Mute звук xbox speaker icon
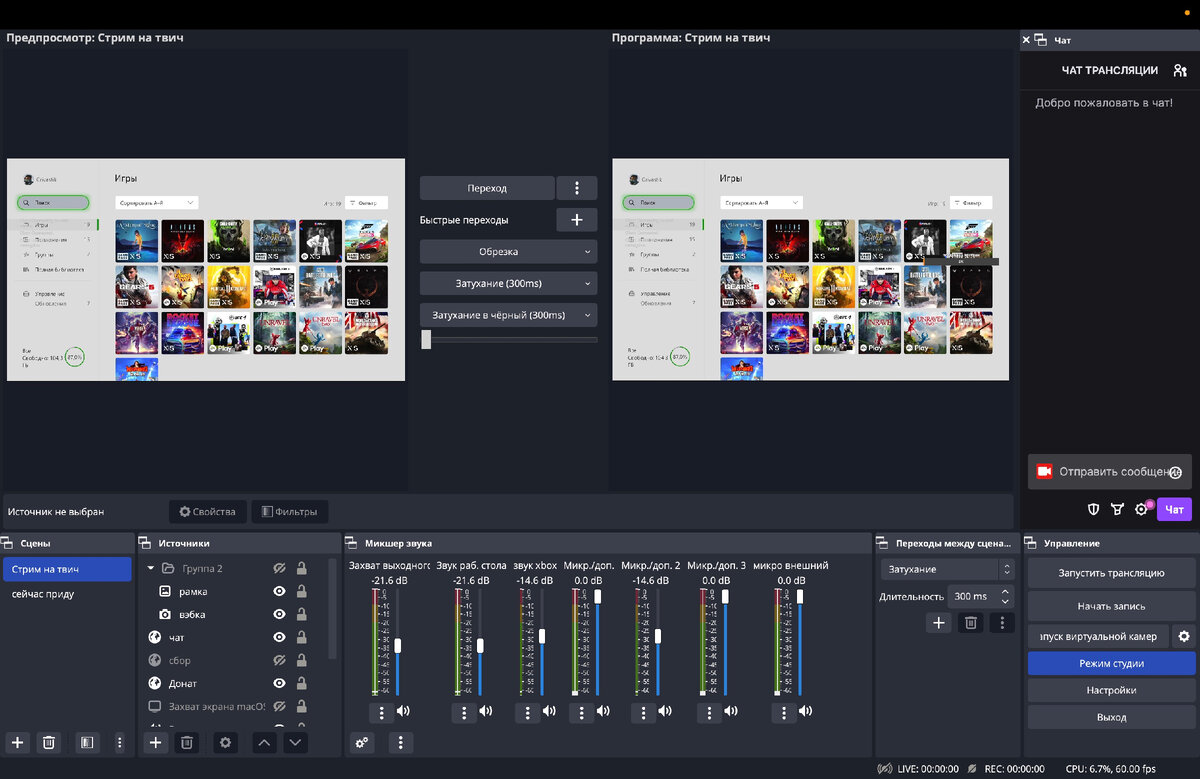Image resolution: width=1200 pixels, height=779 pixels. 549,712
